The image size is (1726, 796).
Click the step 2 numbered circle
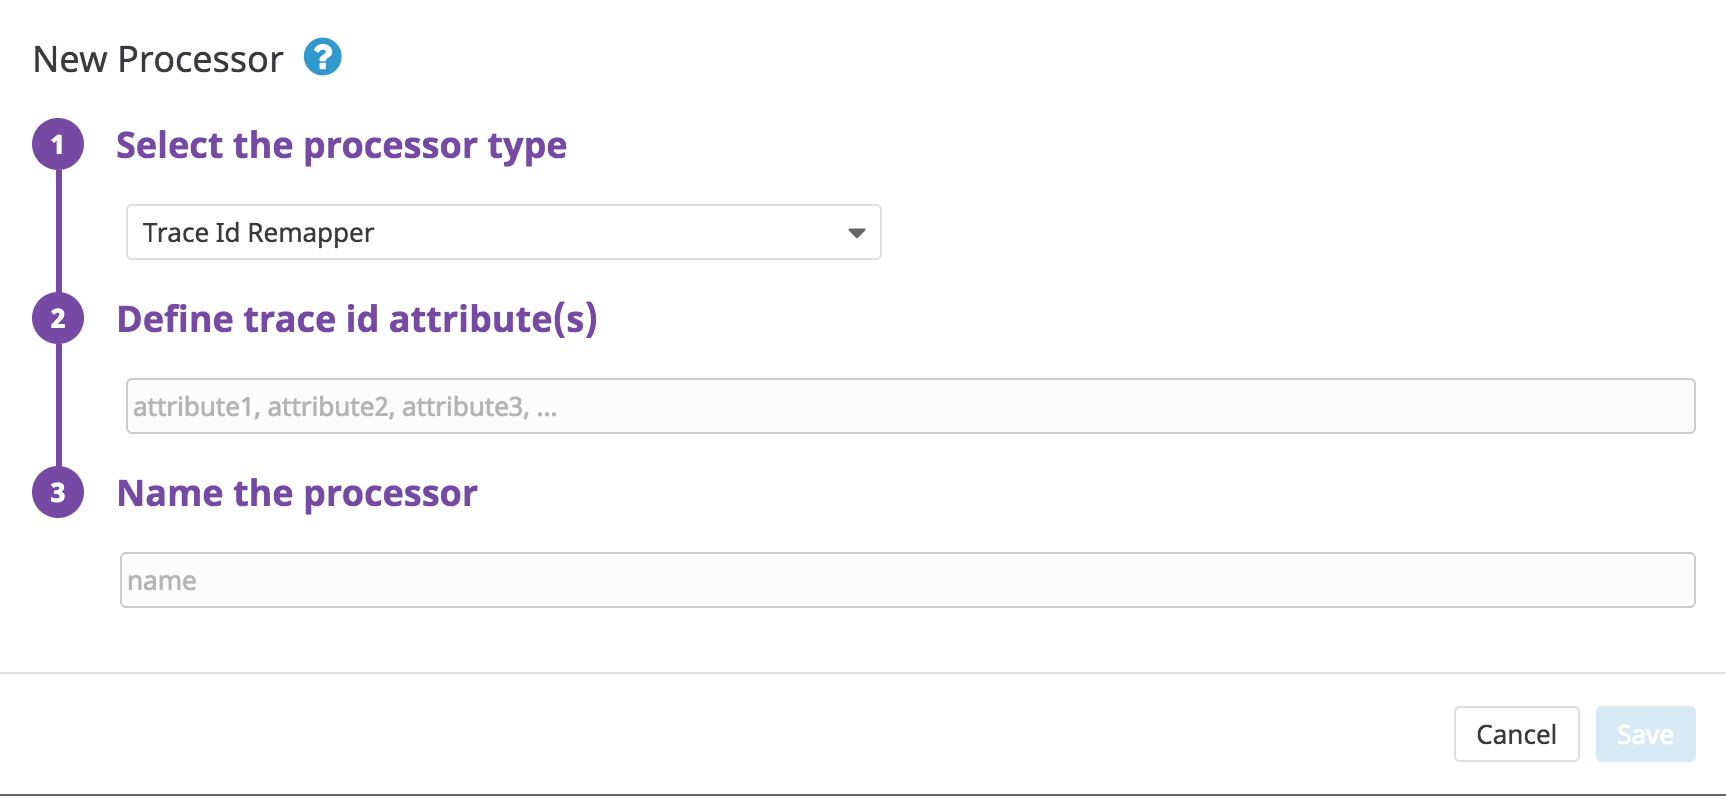coord(58,319)
